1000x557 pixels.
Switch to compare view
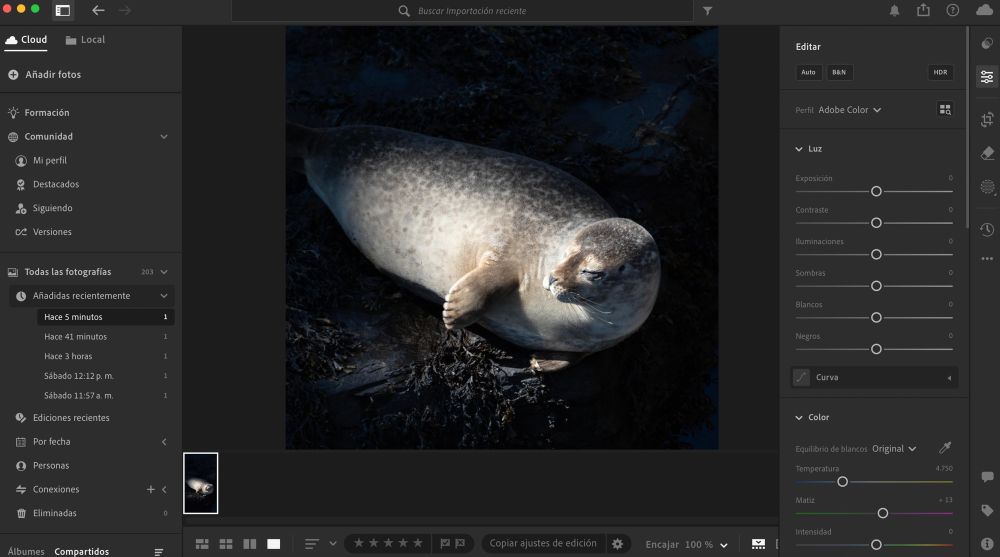pyautogui.click(x=250, y=544)
